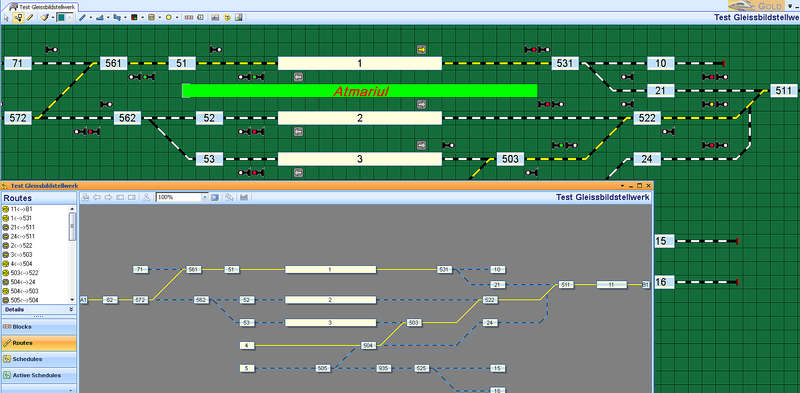
Task: Click the chart icon in dispatcher toolbar
Action: [x=244, y=196]
